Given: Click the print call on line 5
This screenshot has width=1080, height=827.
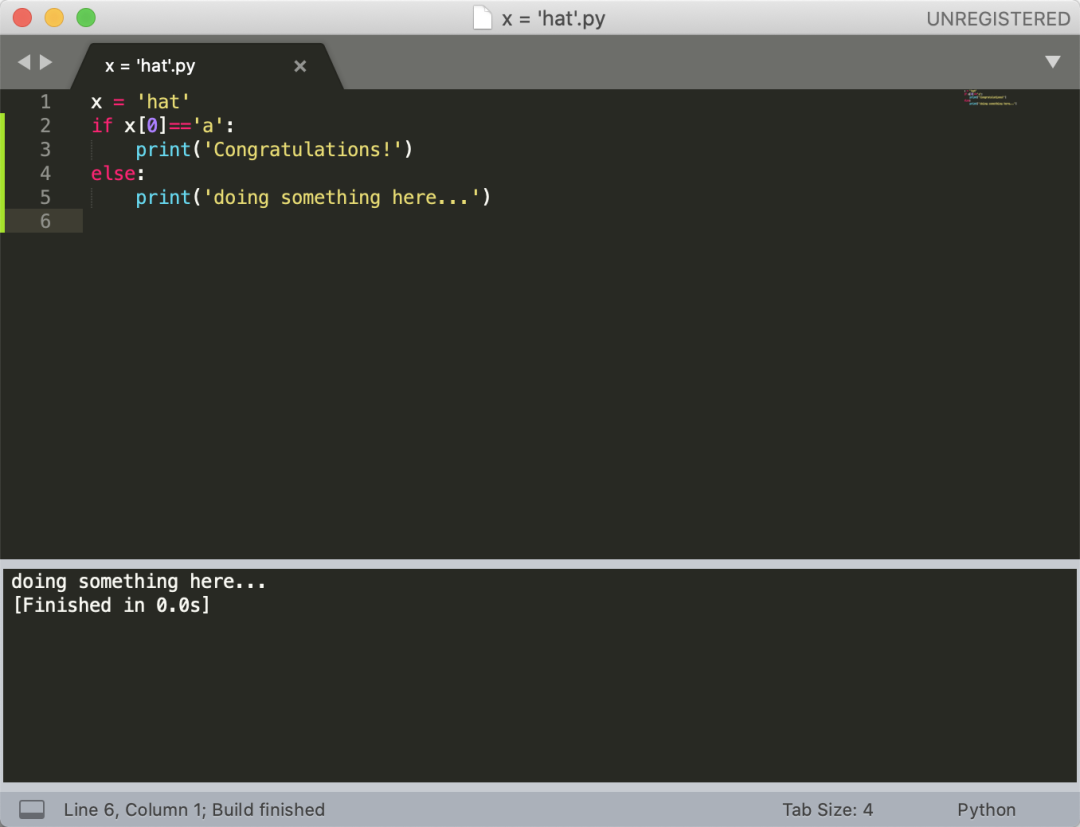Looking at the screenshot, I should click(163, 198).
